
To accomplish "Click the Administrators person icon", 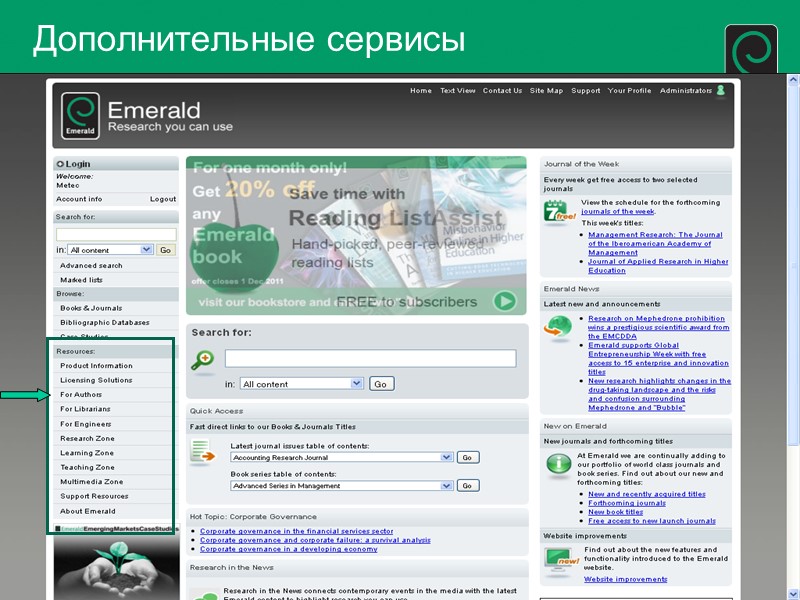I will tap(720, 90).
